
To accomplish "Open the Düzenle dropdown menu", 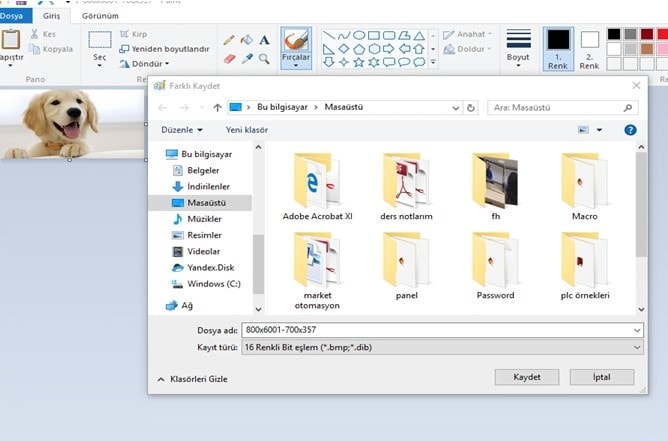I will [182, 130].
